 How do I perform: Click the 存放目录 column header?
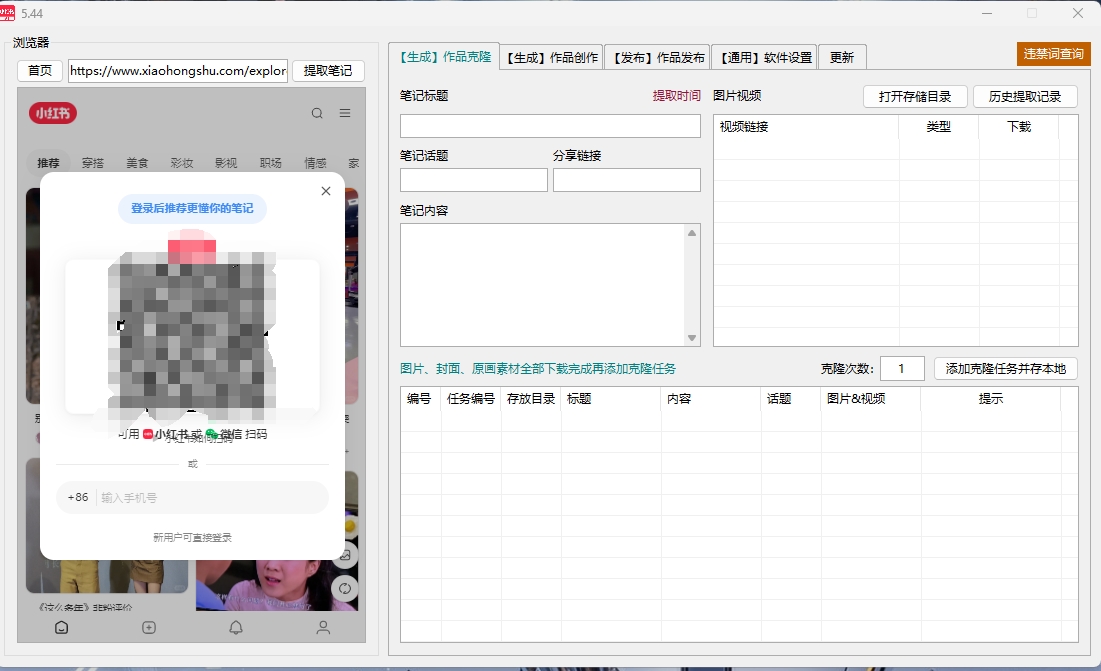(531, 399)
